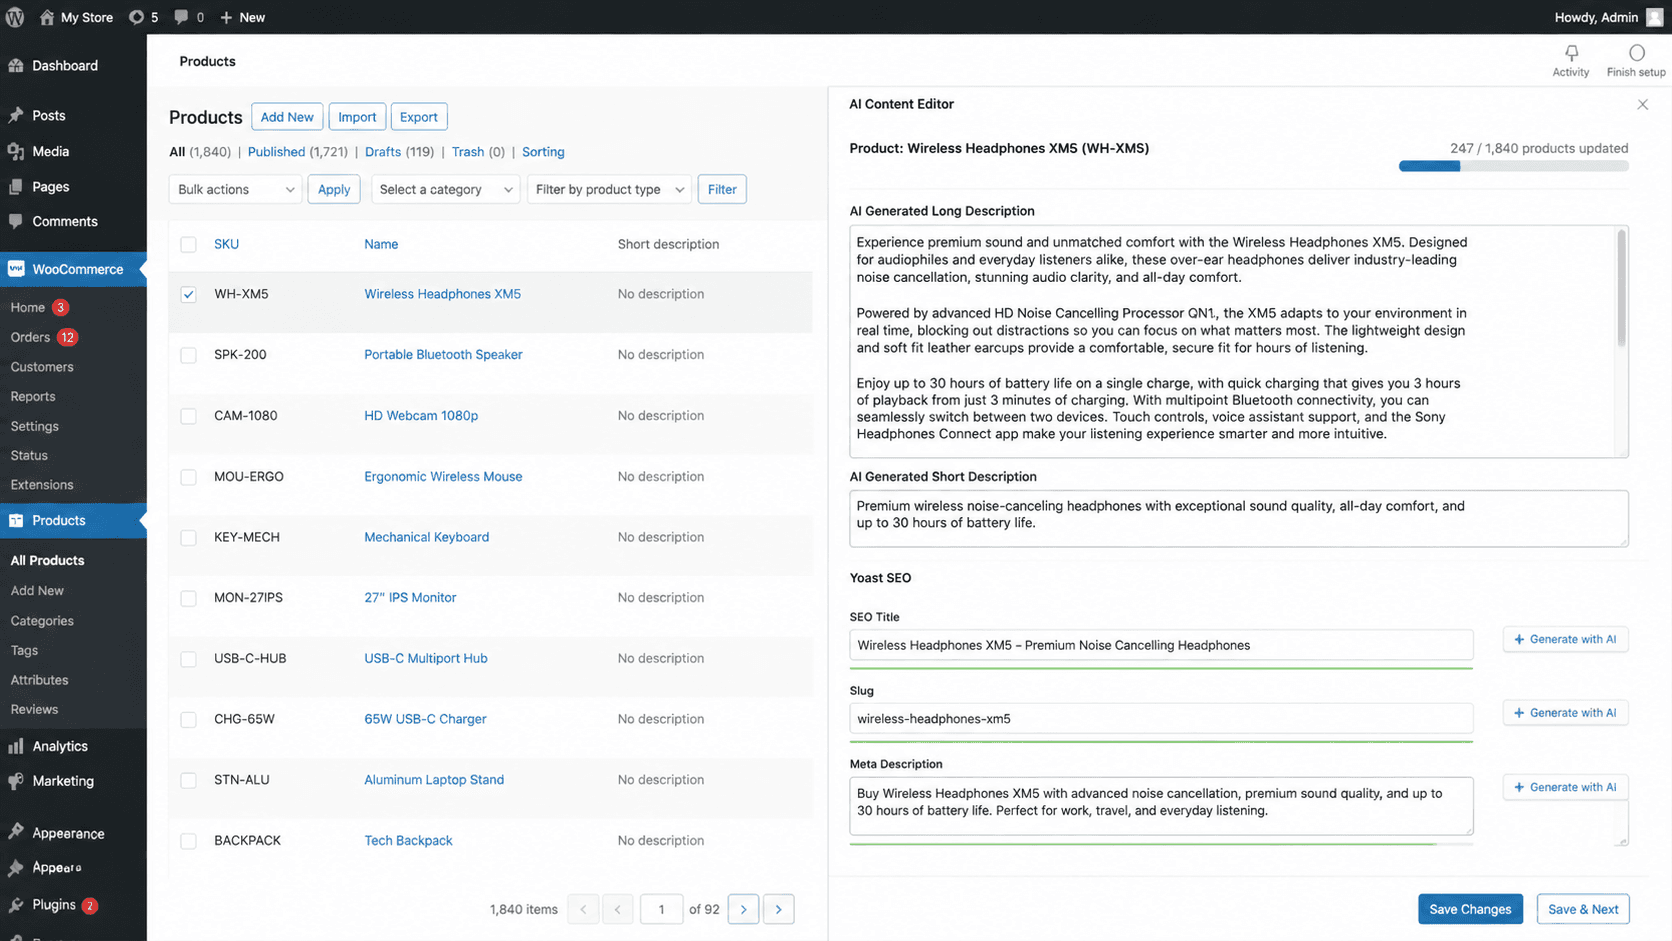Sort products by SKU column header

point(226,244)
